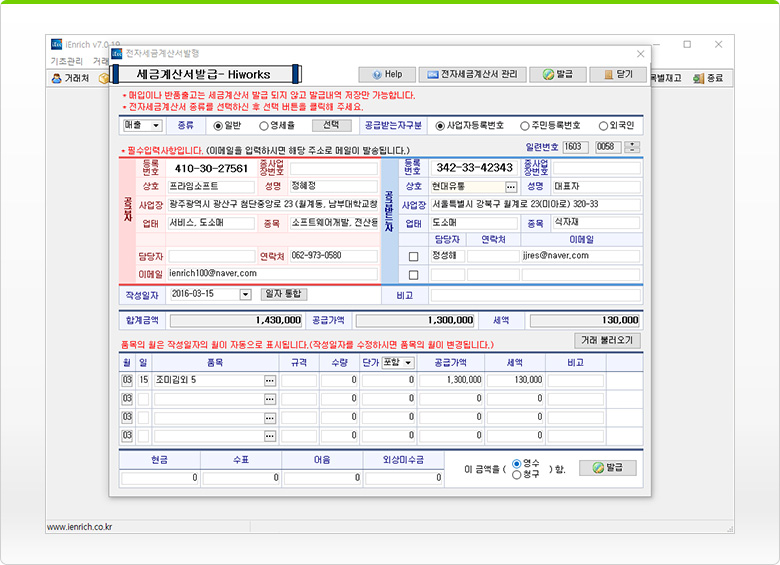Click the 선택 button
The width and height of the screenshot is (780, 565).
[331, 125]
